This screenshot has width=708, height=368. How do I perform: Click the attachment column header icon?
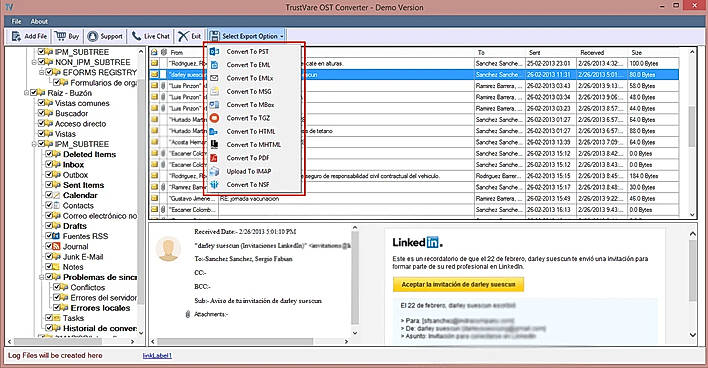(x=163, y=52)
